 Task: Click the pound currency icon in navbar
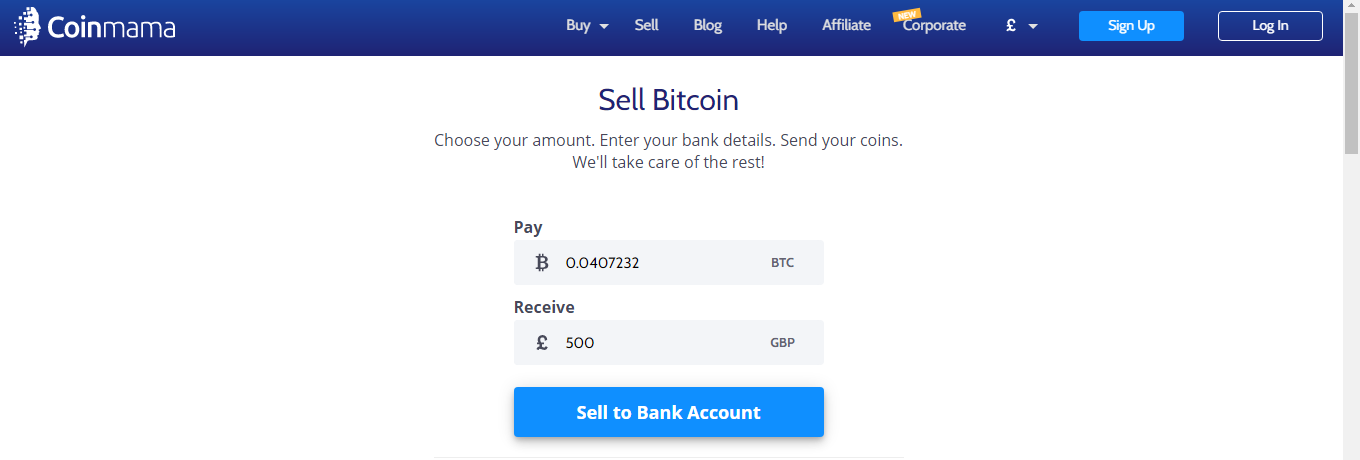pyautogui.click(x=1011, y=26)
